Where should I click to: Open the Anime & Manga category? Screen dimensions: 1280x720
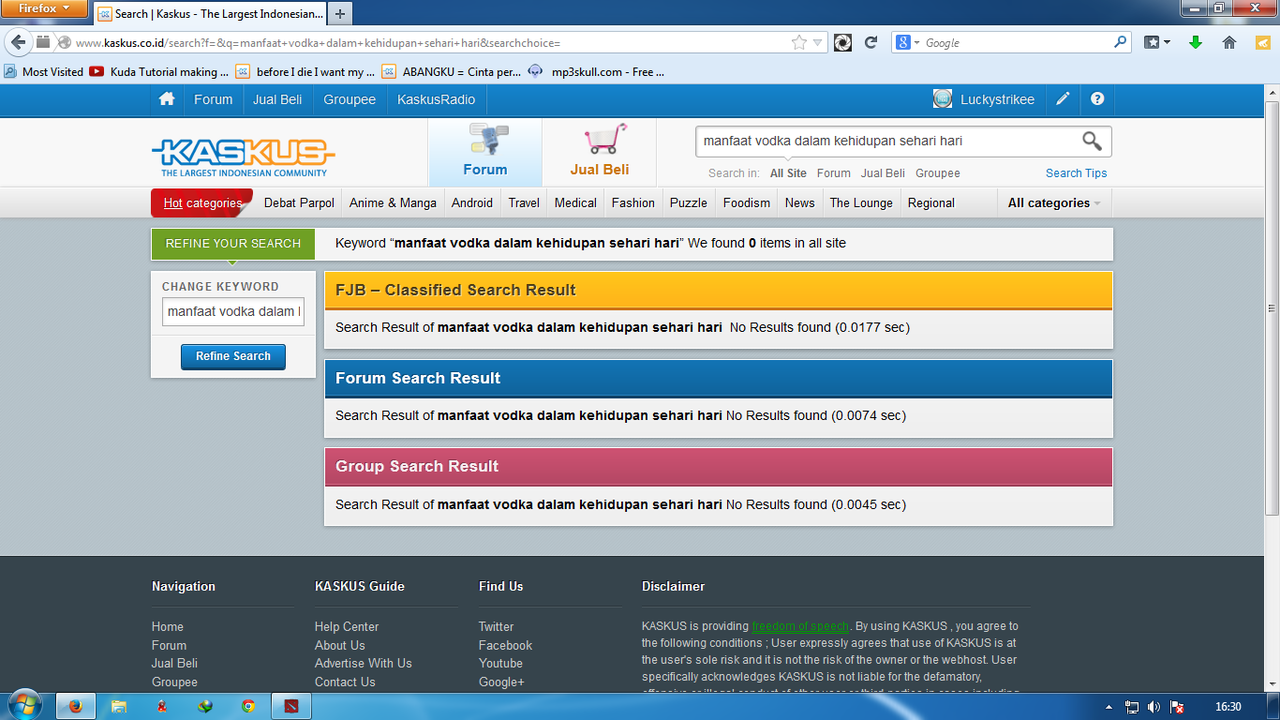[x=393, y=203]
